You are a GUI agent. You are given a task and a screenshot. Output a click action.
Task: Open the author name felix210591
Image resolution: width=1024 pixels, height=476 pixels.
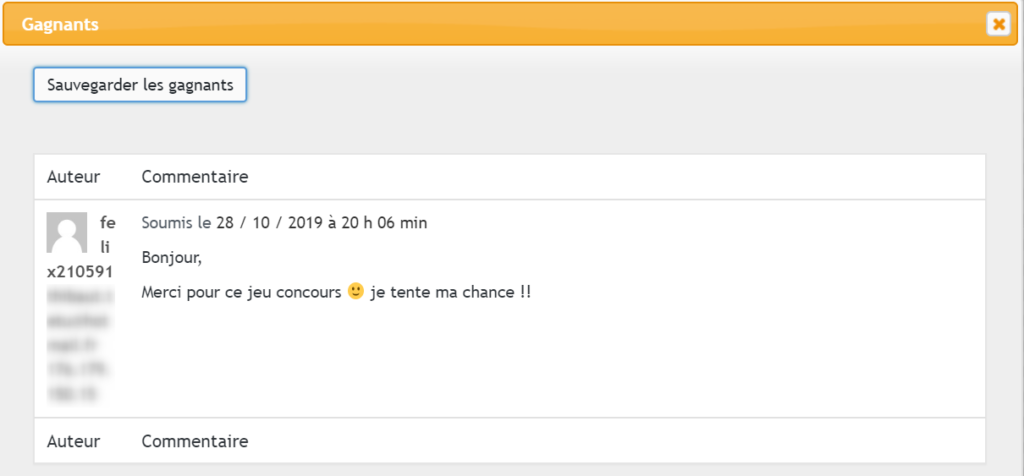[x=81, y=247]
